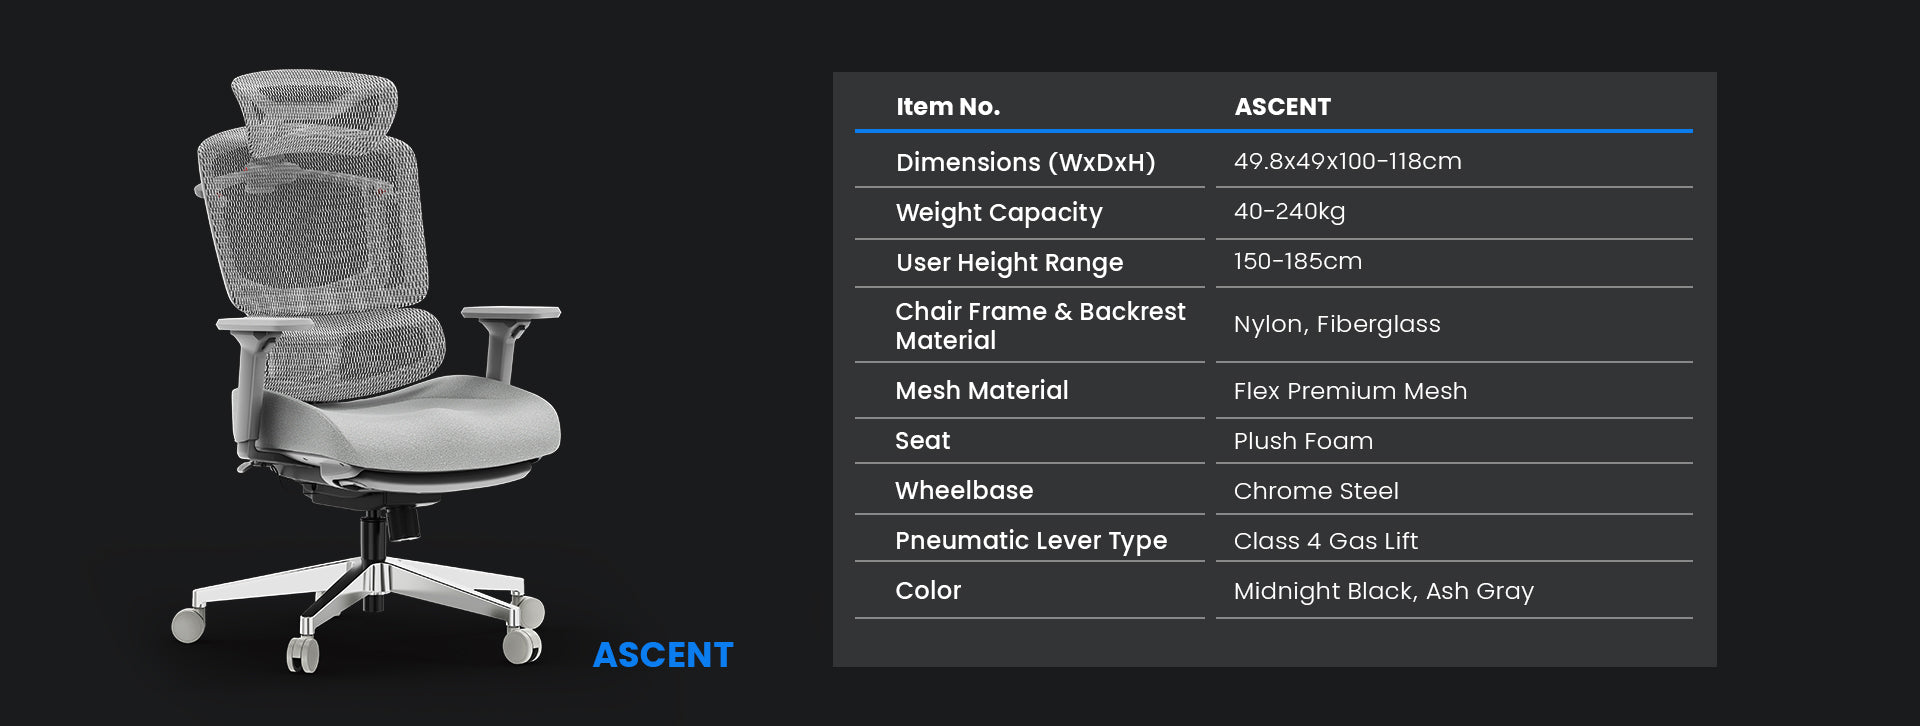Click the Class 4 Gas Lift value
1920x726 pixels.
[x=1325, y=541]
